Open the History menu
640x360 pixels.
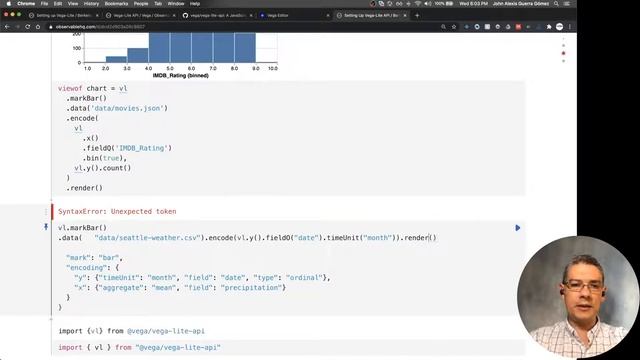91,4
